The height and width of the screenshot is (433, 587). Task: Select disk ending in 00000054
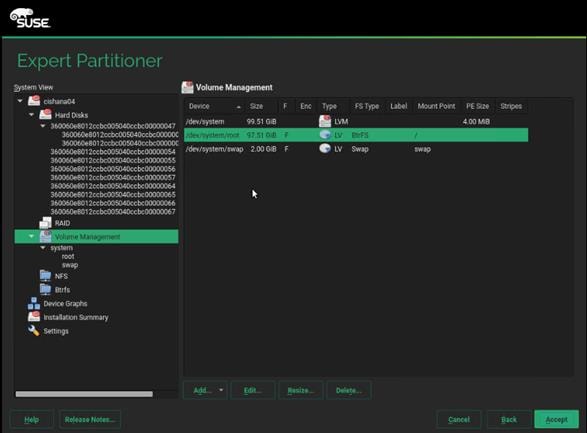coord(113,152)
